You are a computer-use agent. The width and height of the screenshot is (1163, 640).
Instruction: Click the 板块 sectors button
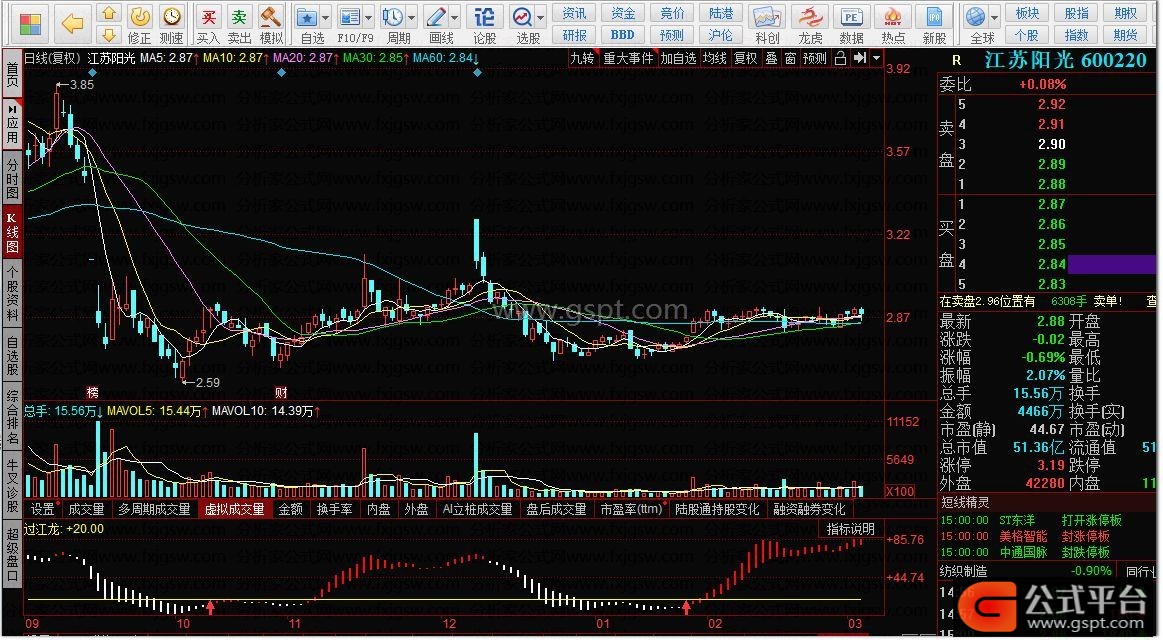pos(1027,13)
